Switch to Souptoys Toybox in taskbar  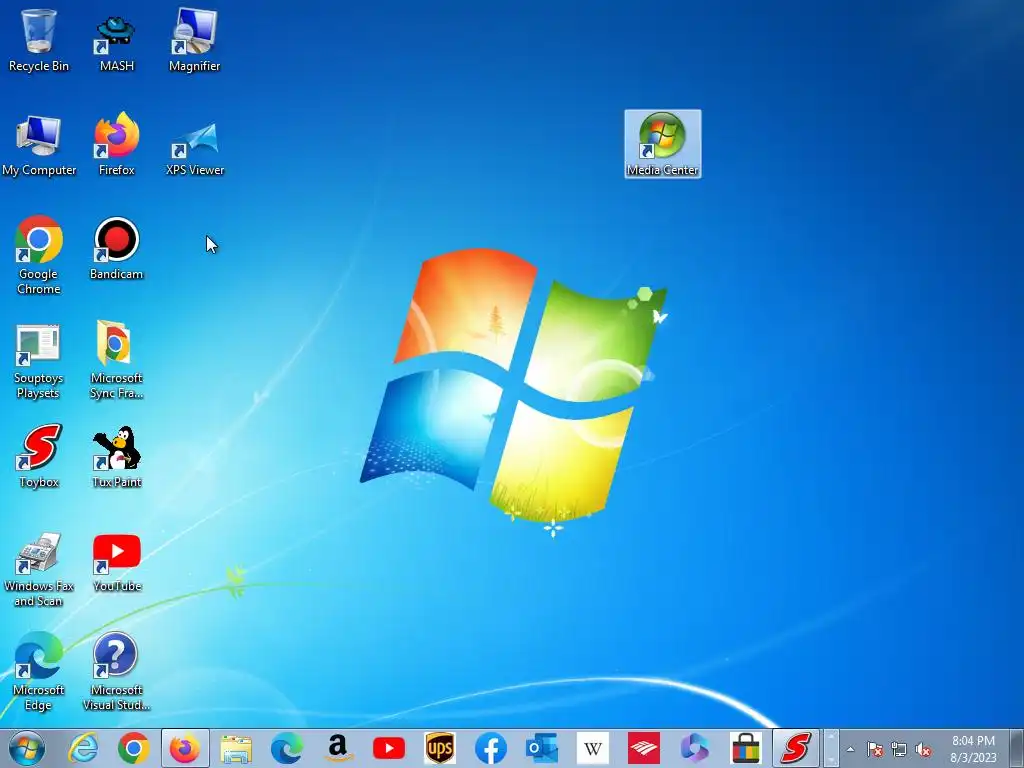[796, 748]
